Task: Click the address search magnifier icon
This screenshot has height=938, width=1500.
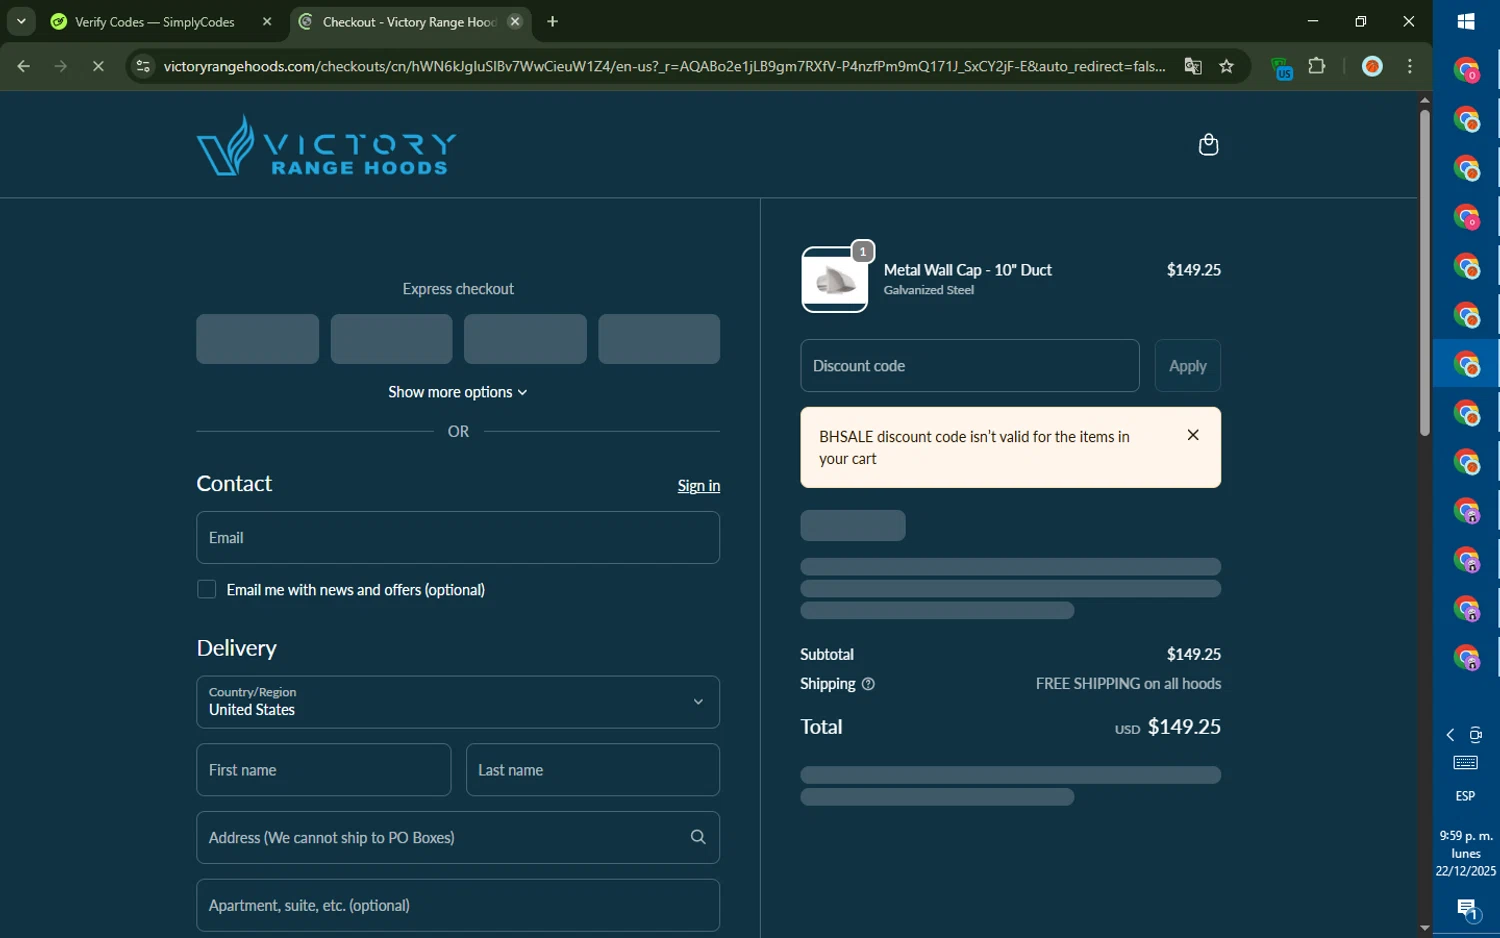Action: 698,837
